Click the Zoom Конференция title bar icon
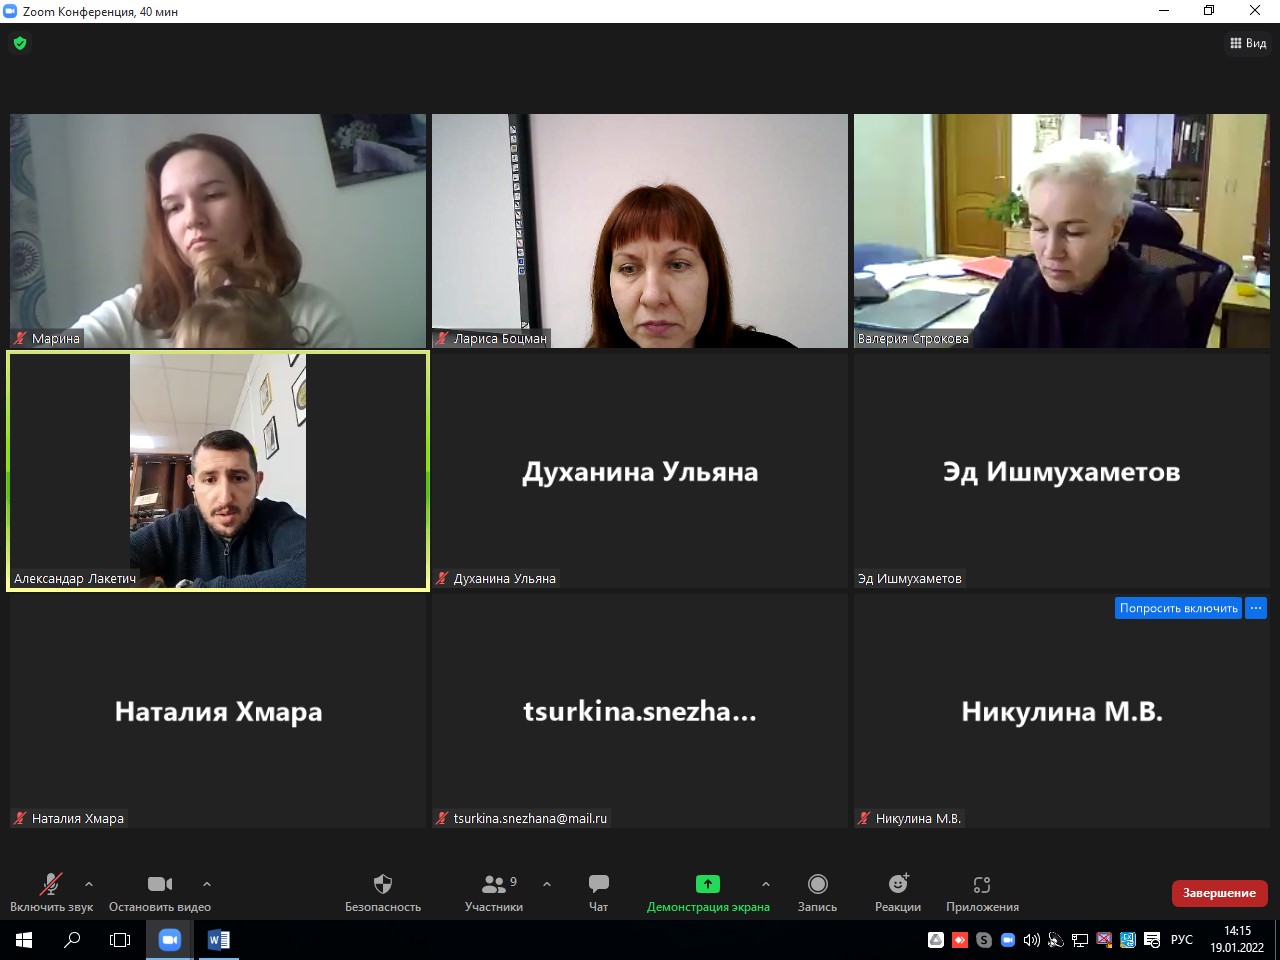The height and width of the screenshot is (960, 1280). (x=11, y=11)
